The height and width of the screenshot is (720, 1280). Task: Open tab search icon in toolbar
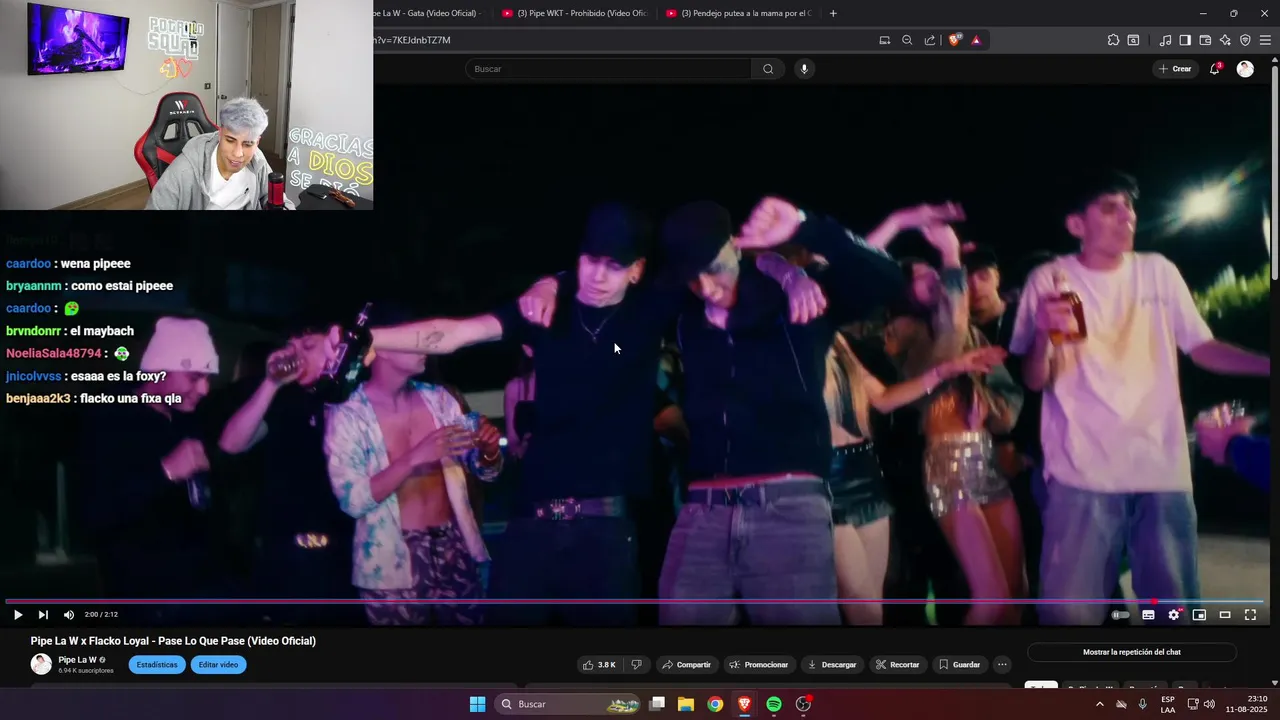(1133, 40)
